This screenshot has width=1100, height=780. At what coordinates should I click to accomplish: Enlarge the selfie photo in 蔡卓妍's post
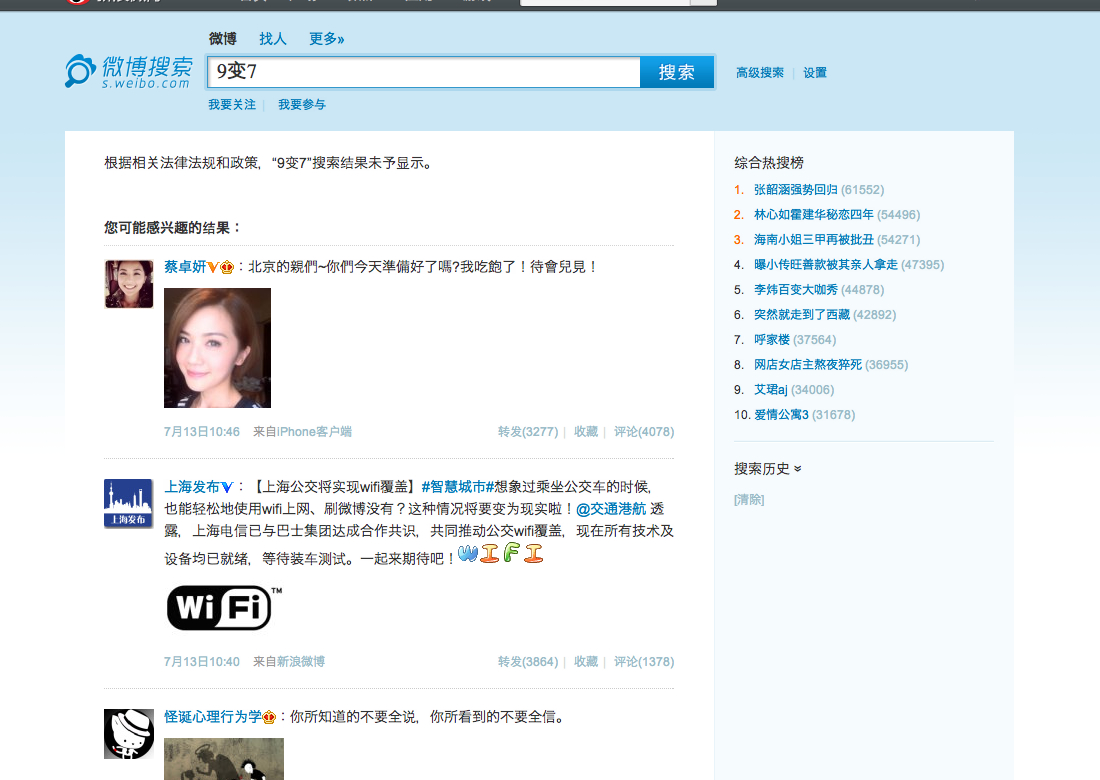[217, 348]
